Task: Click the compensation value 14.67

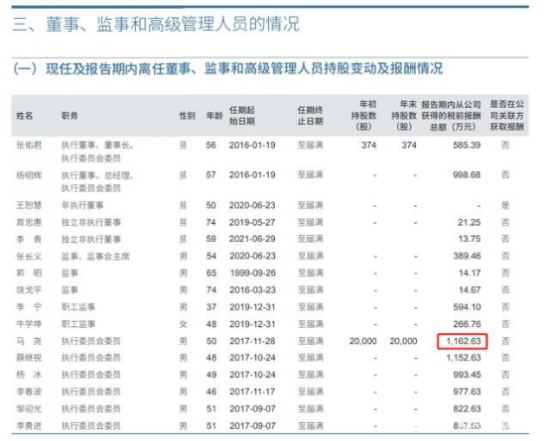Action: [469, 290]
